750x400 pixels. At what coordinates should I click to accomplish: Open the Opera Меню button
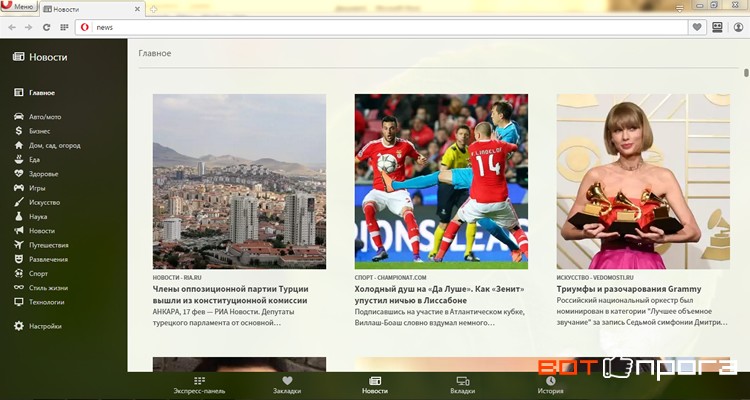pyautogui.click(x=18, y=6)
